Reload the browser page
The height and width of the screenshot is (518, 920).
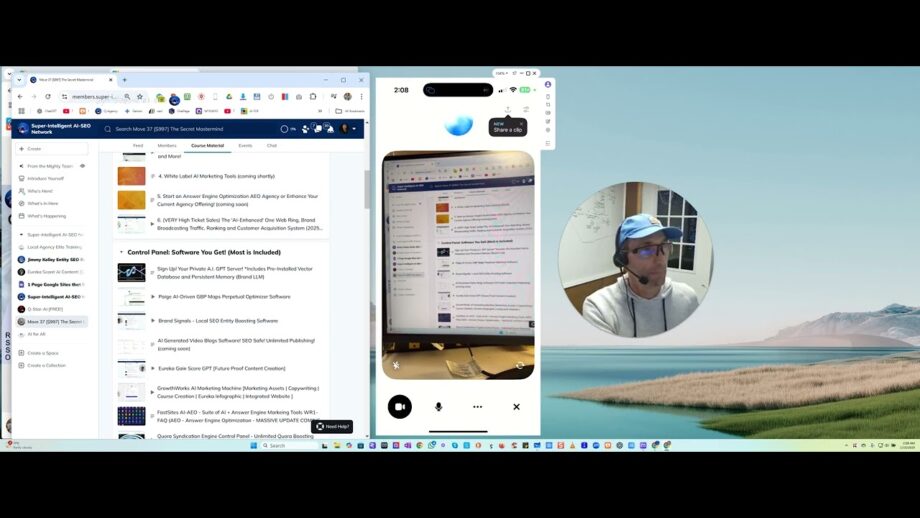pos(48,96)
